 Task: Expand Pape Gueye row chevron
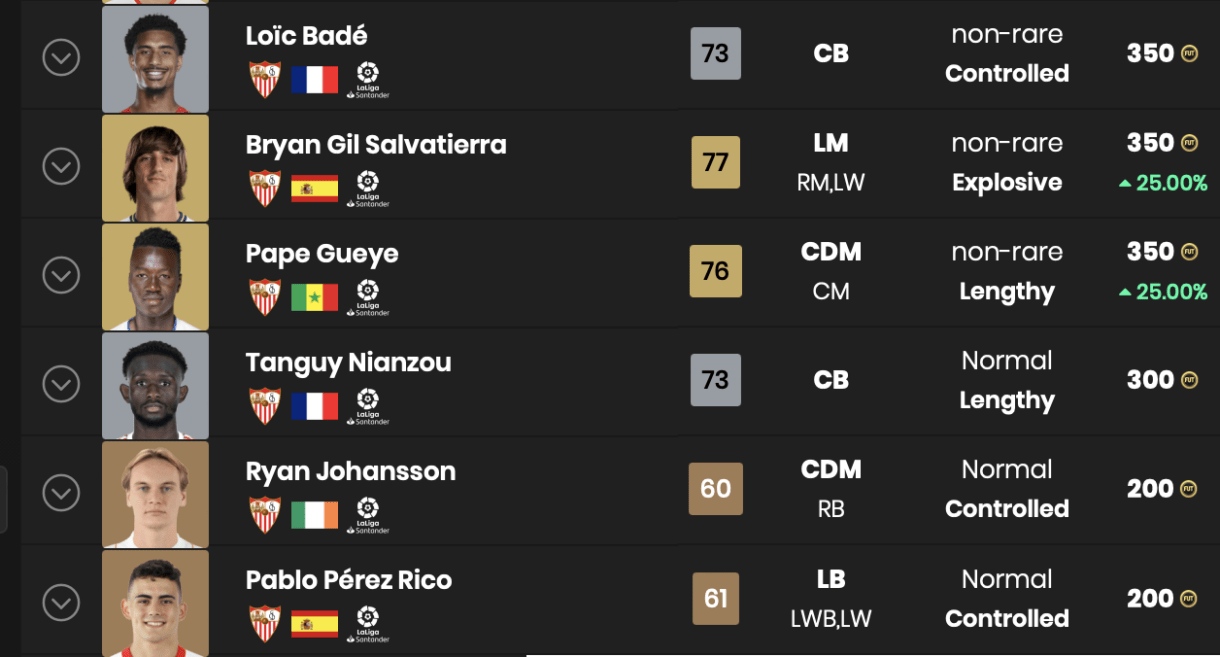click(61, 276)
